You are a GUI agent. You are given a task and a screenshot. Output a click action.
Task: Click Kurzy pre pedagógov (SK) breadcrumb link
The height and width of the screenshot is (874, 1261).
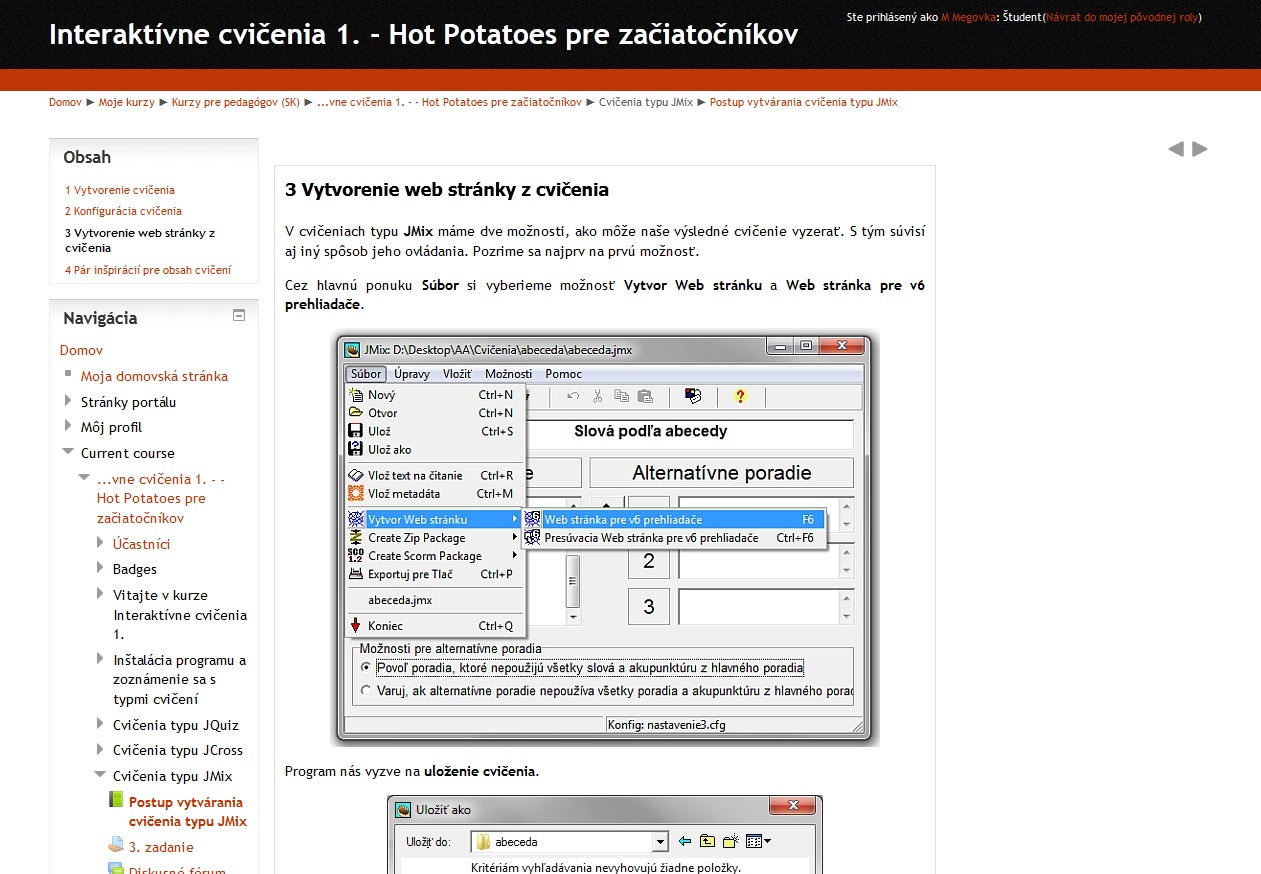[236, 102]
